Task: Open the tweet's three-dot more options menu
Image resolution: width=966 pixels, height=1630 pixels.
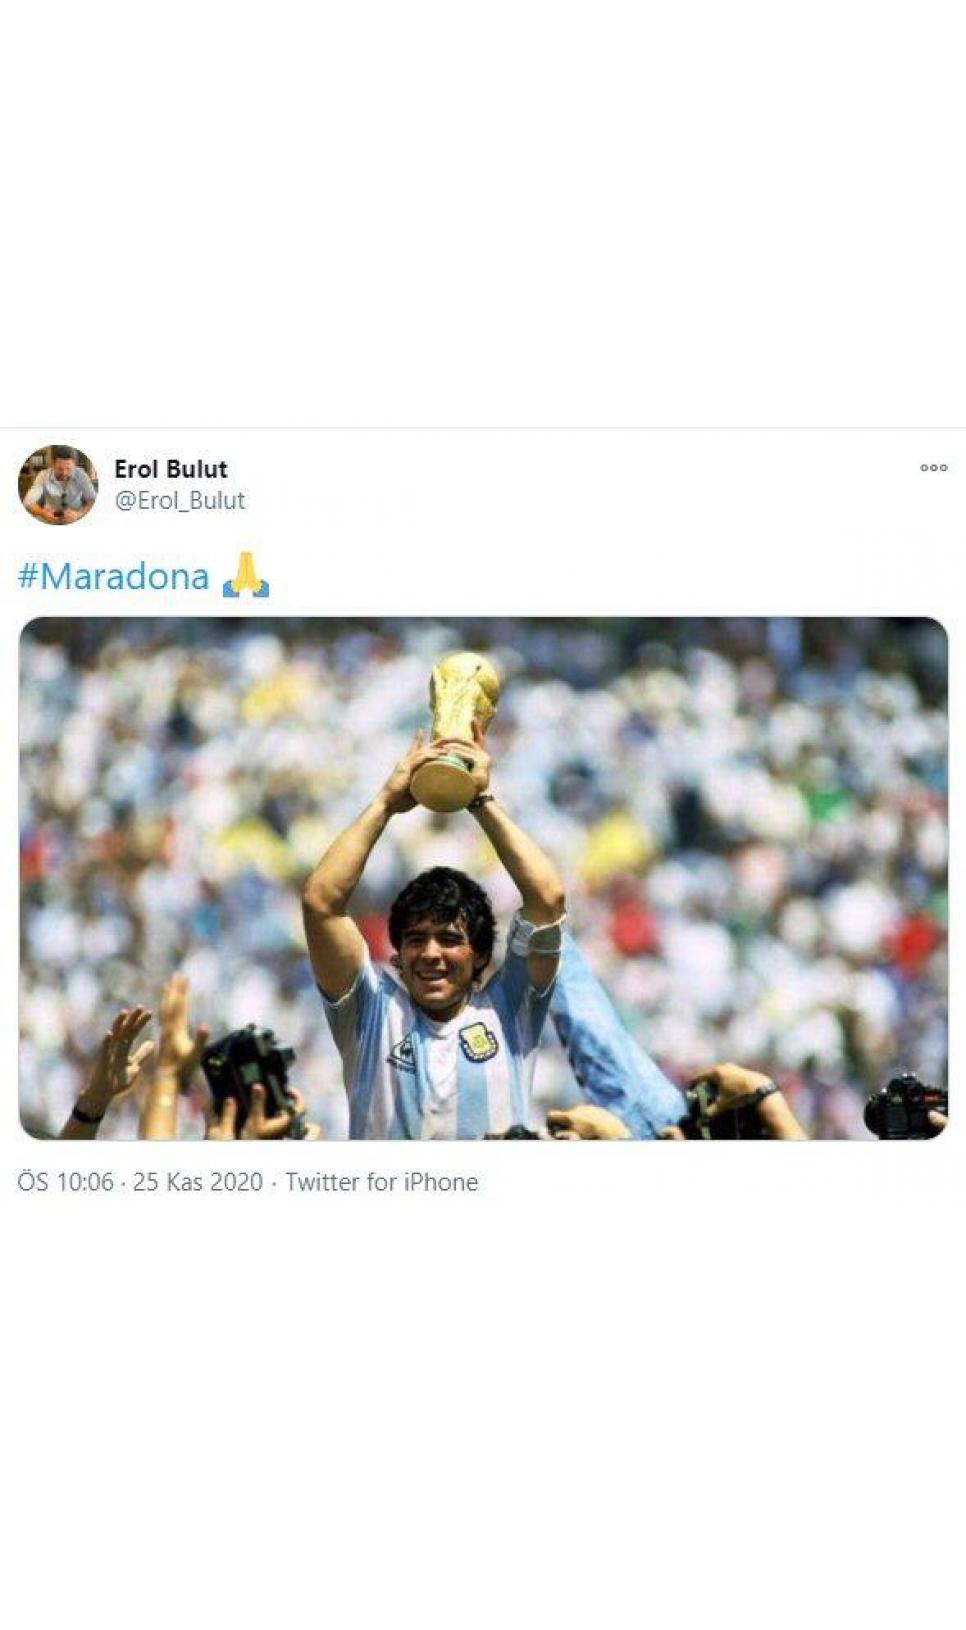Action: pos(932,468)
